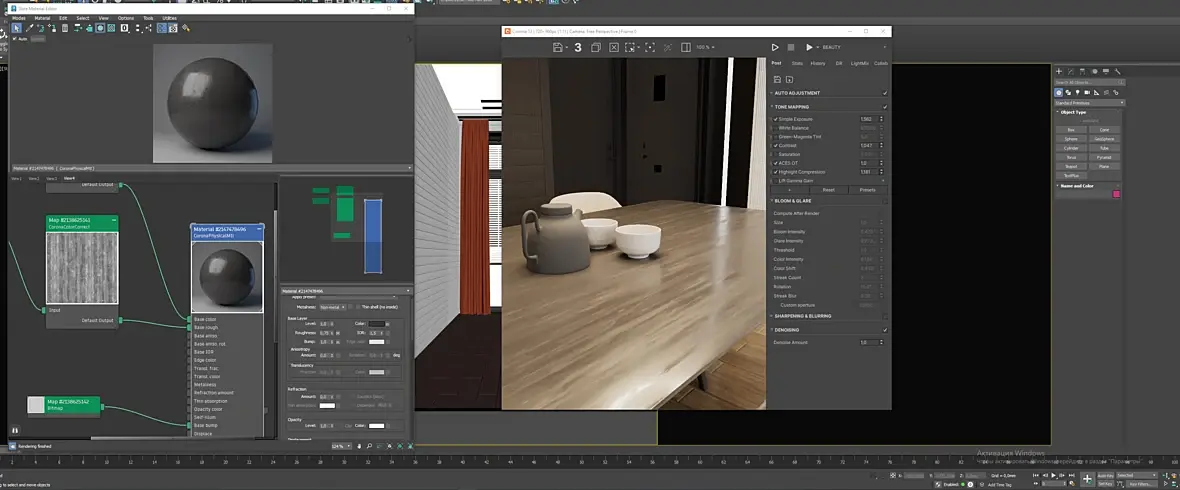Click the pink object color swatch
The image size is (1180, 490).
click(1116, 194)
